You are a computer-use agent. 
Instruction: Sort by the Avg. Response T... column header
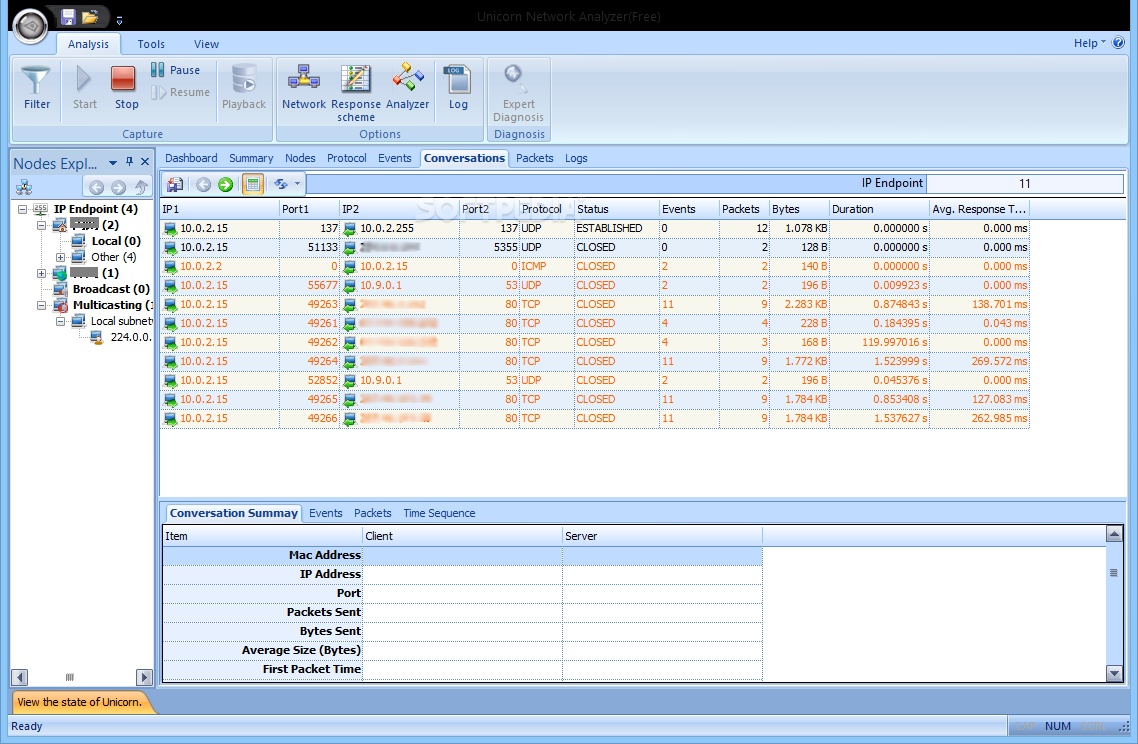tap(979, 209)
